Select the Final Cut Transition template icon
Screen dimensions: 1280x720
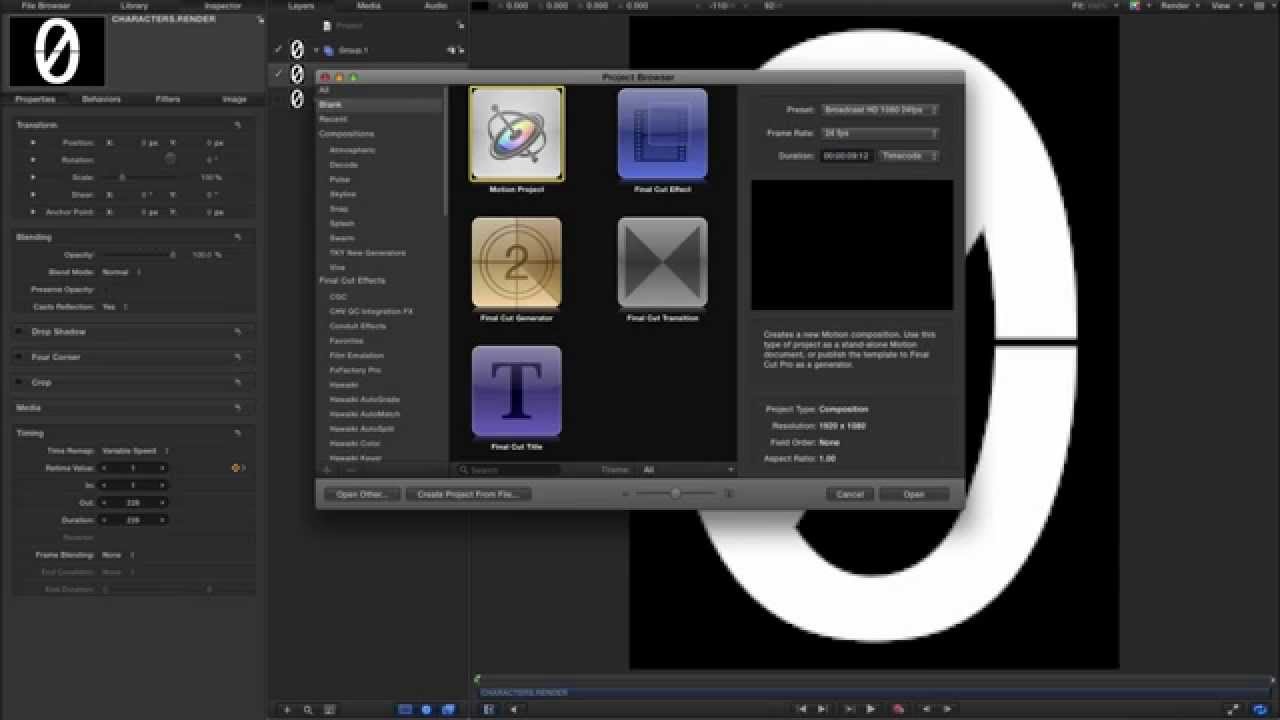click(662, 263)
